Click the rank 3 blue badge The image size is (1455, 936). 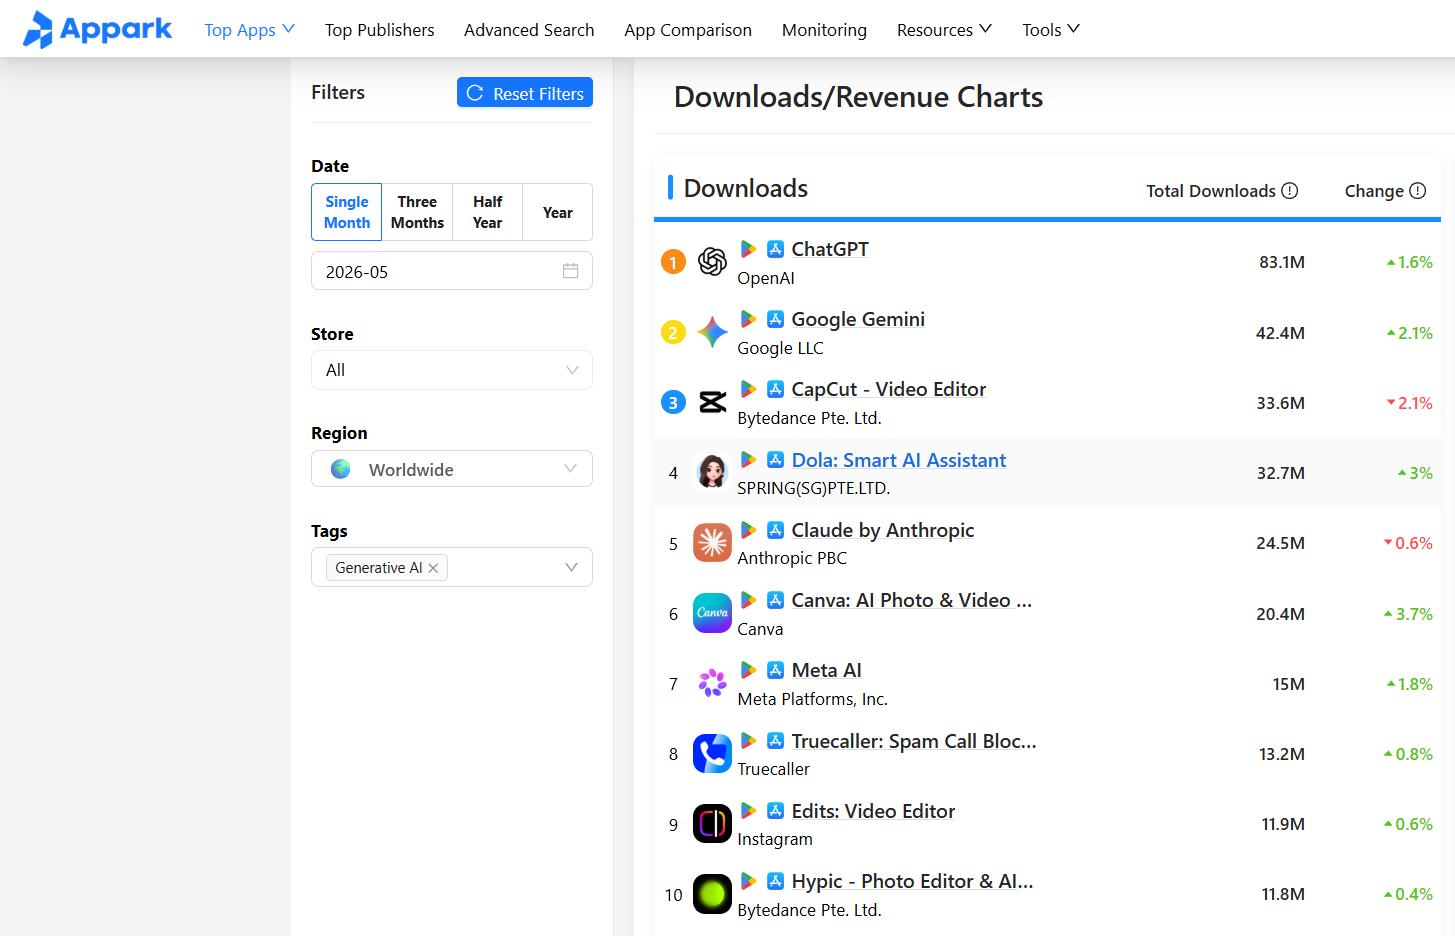[x=674, y=402]
